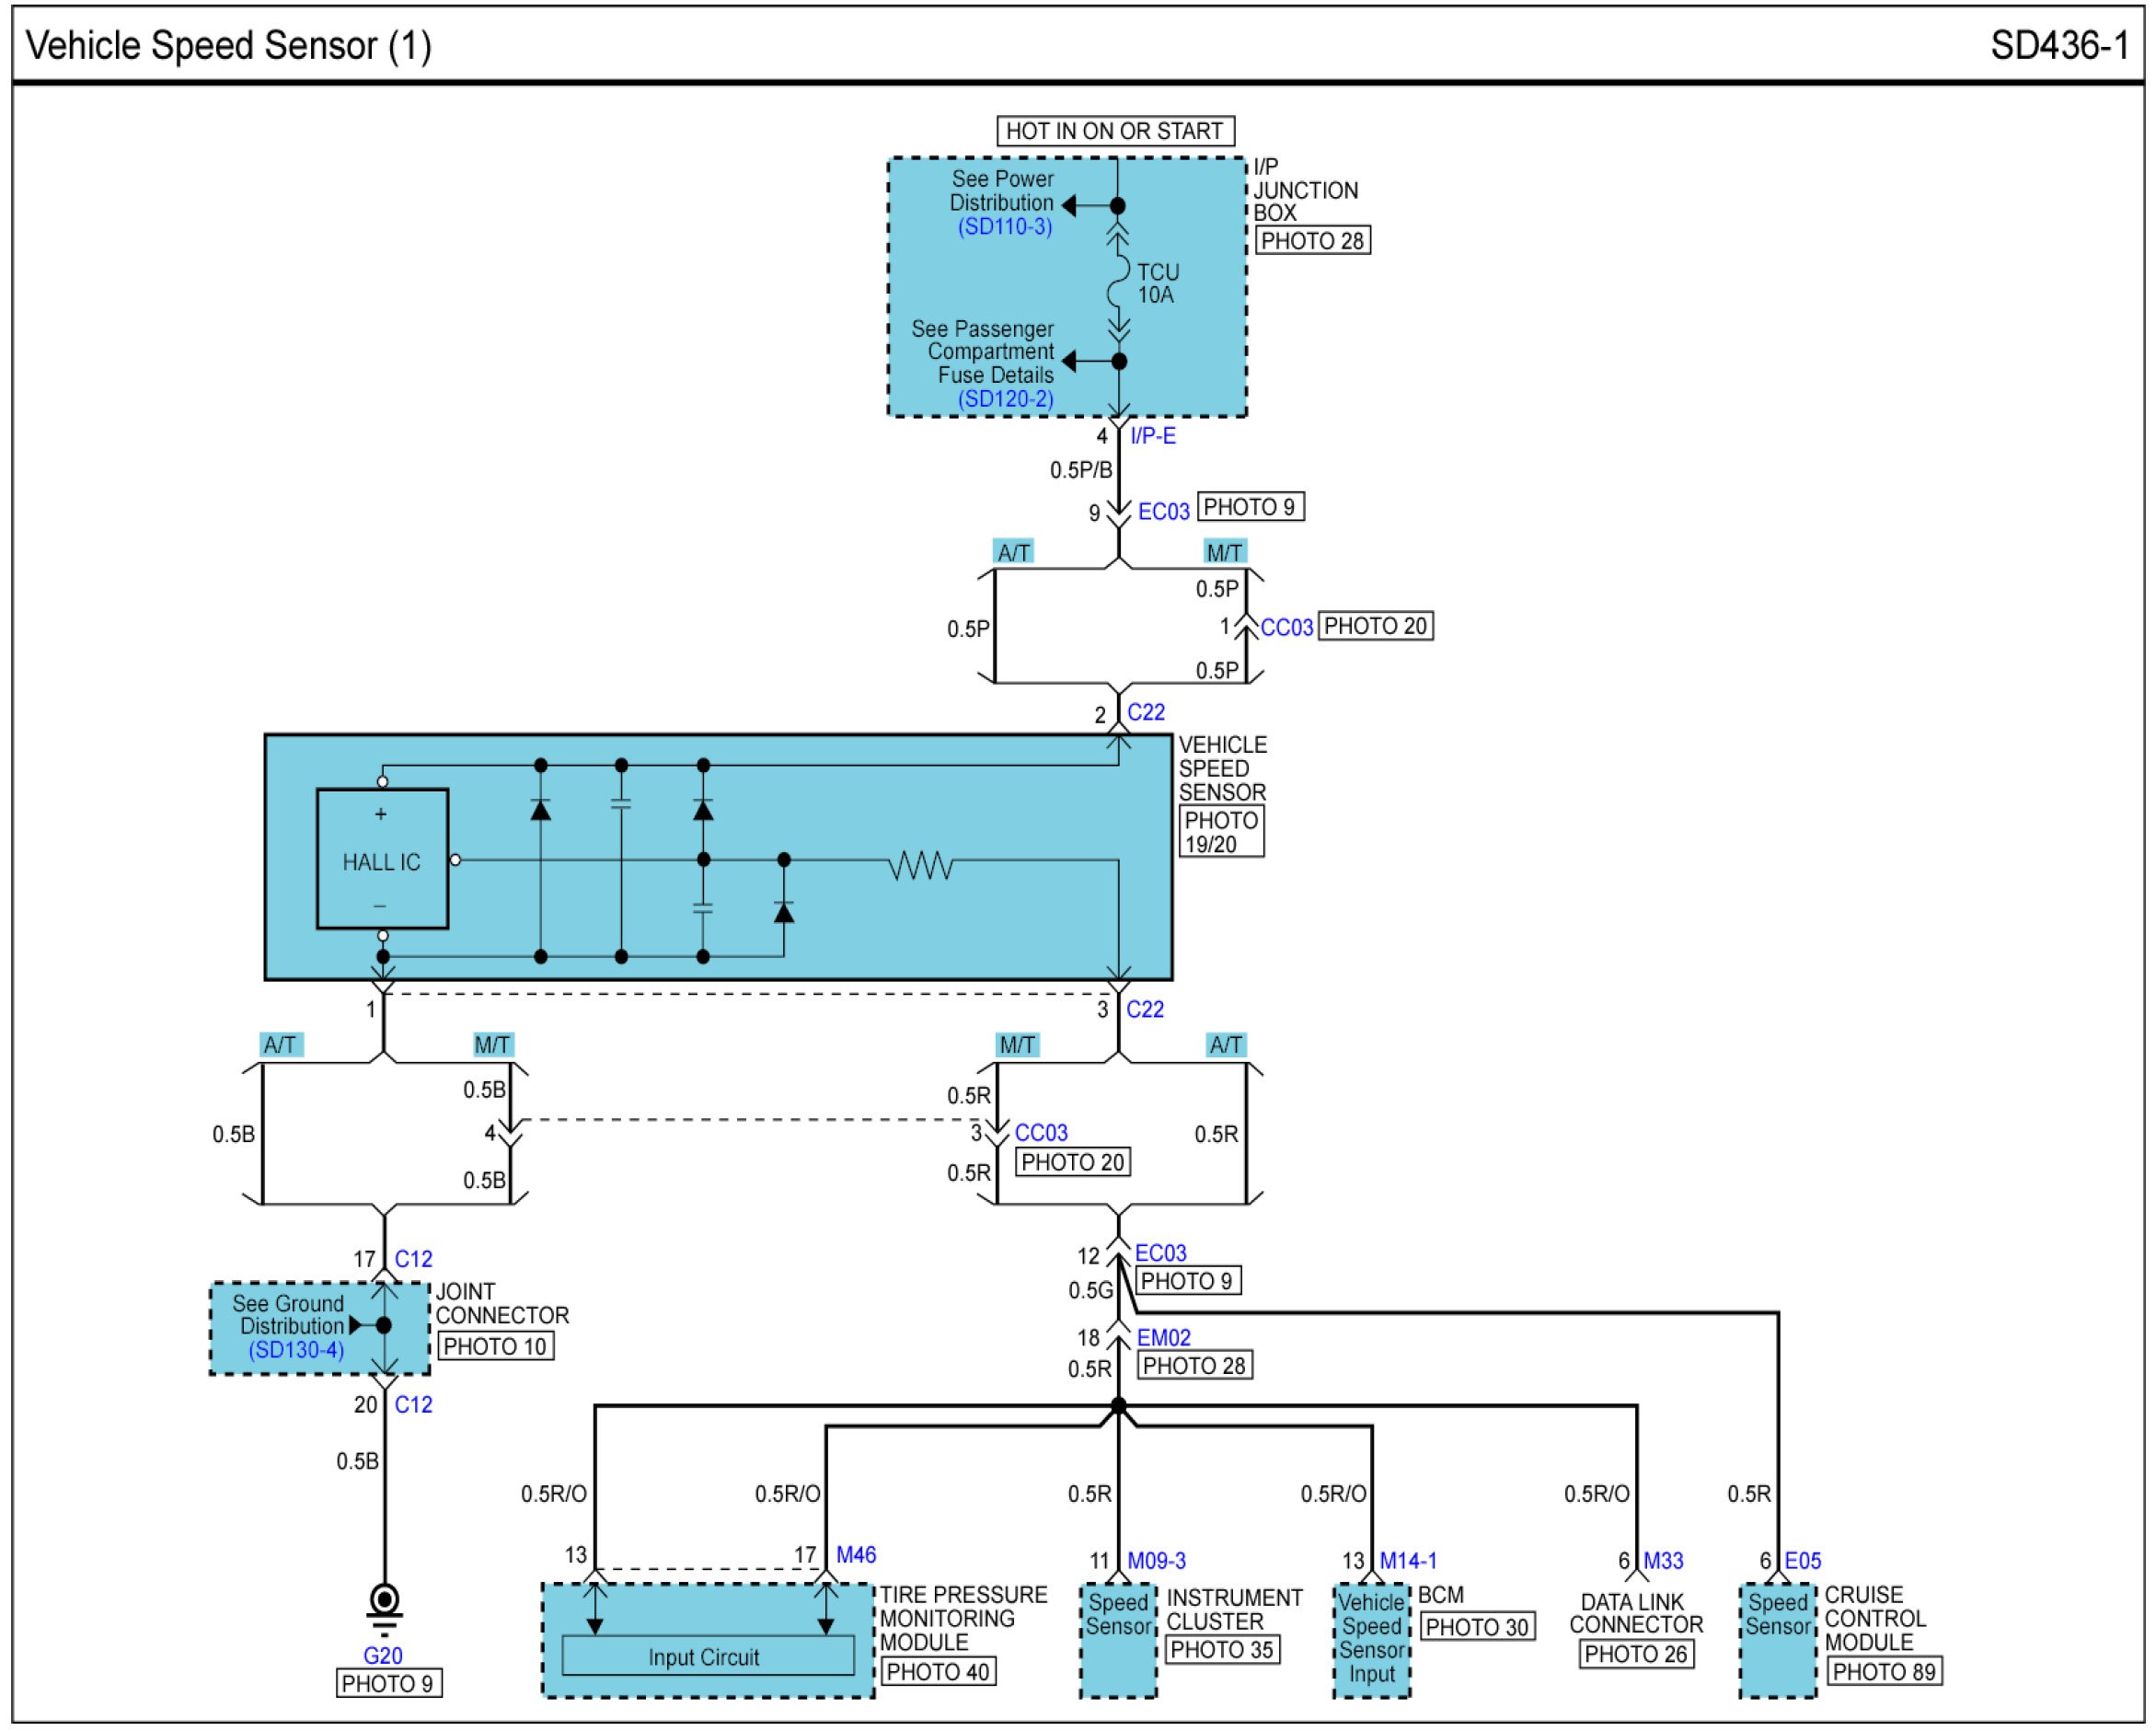
Task: Open PHOTO 40 for Tire Pressure Module
Action: click(937, 1671)
